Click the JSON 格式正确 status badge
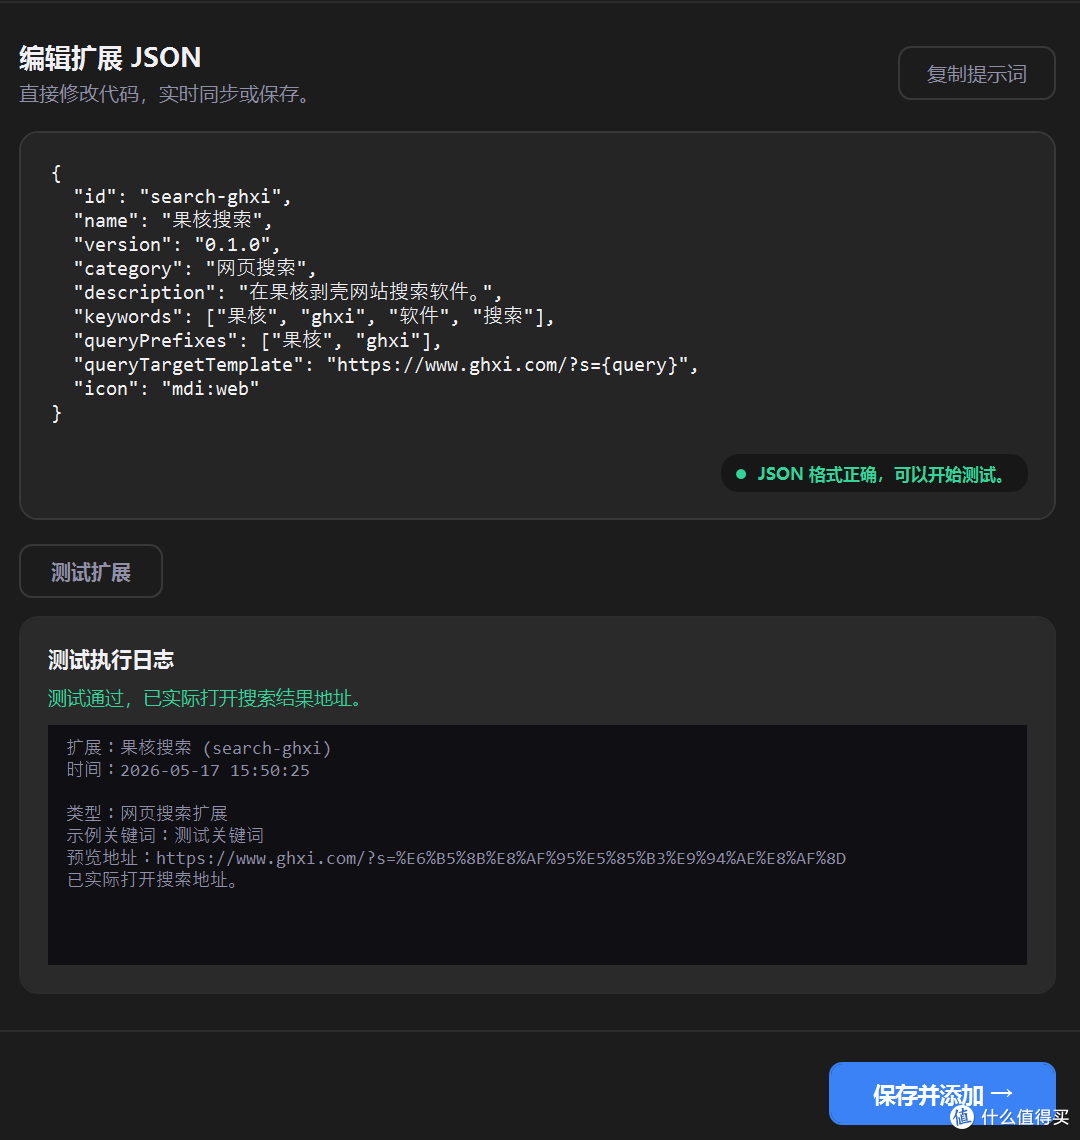The image size is (1080, 1140). pos(874,474)
